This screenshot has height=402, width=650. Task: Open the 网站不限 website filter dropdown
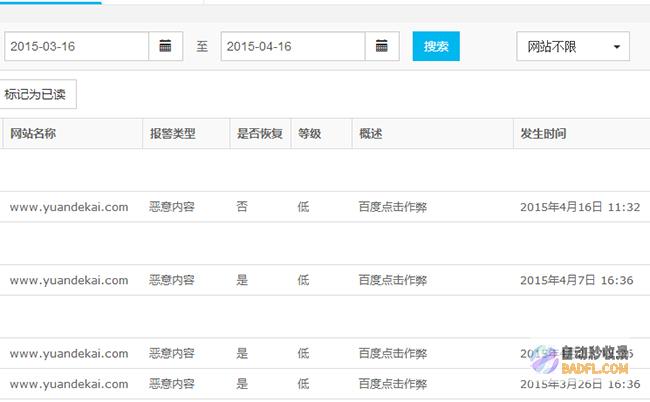click(573, 46)
